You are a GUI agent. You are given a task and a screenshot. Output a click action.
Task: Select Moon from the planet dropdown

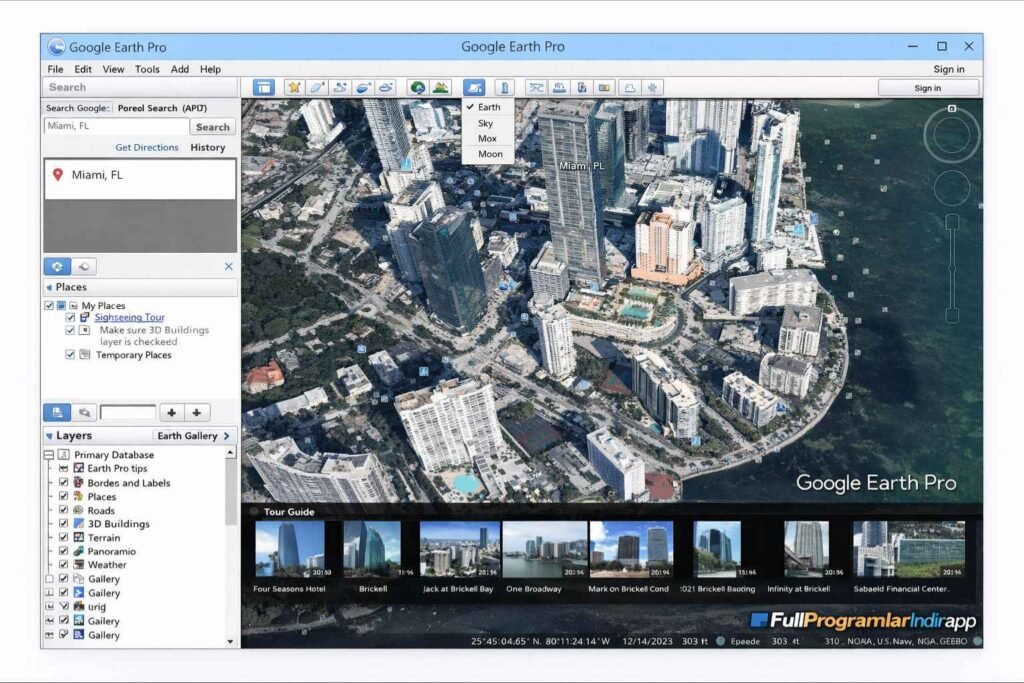click(489, 153)
